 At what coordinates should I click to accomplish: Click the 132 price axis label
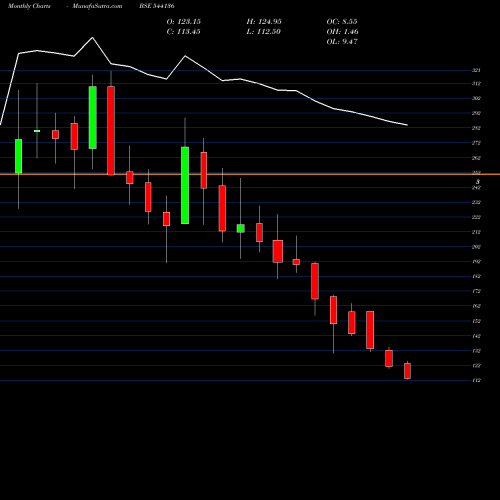pos(476,351)
